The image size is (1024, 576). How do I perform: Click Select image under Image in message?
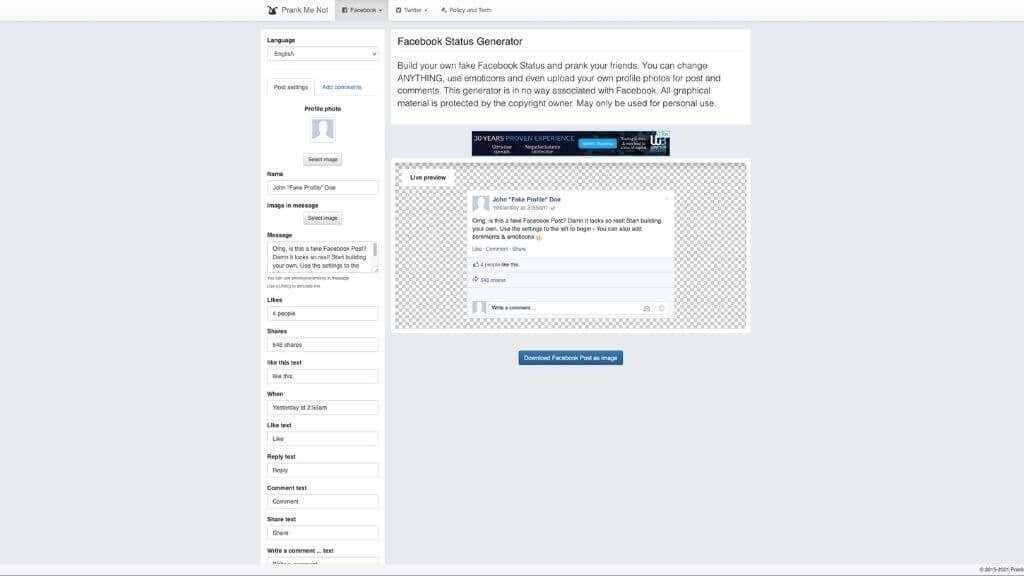(322, 218)
